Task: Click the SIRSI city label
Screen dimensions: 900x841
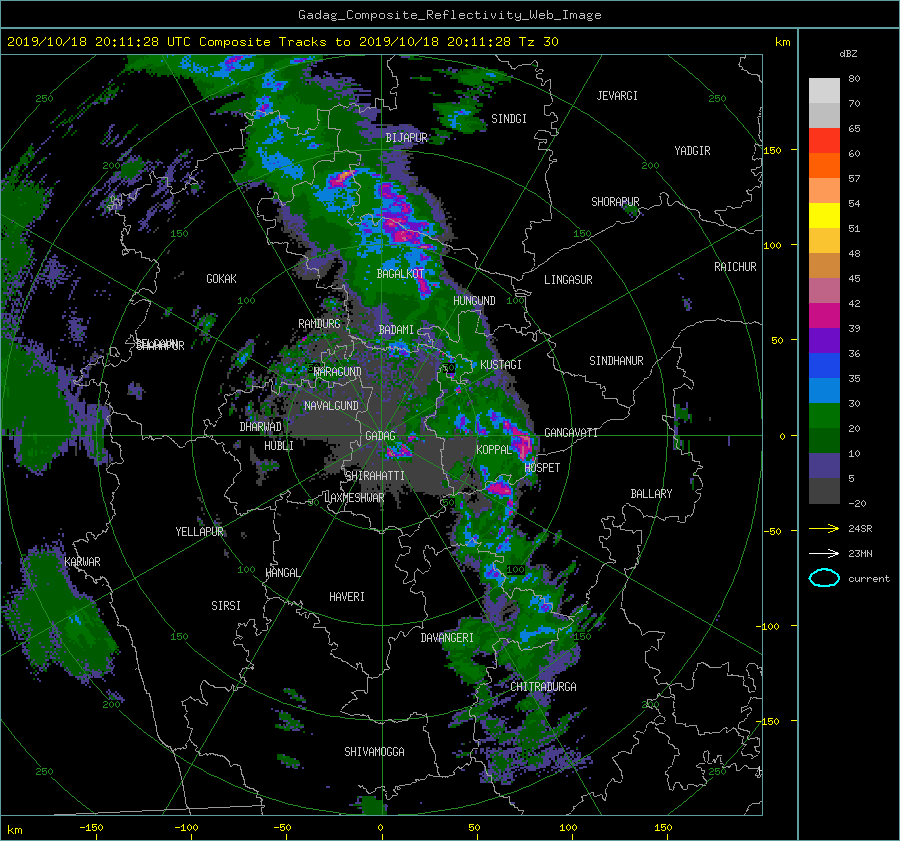Action: (x=226, y=606)
